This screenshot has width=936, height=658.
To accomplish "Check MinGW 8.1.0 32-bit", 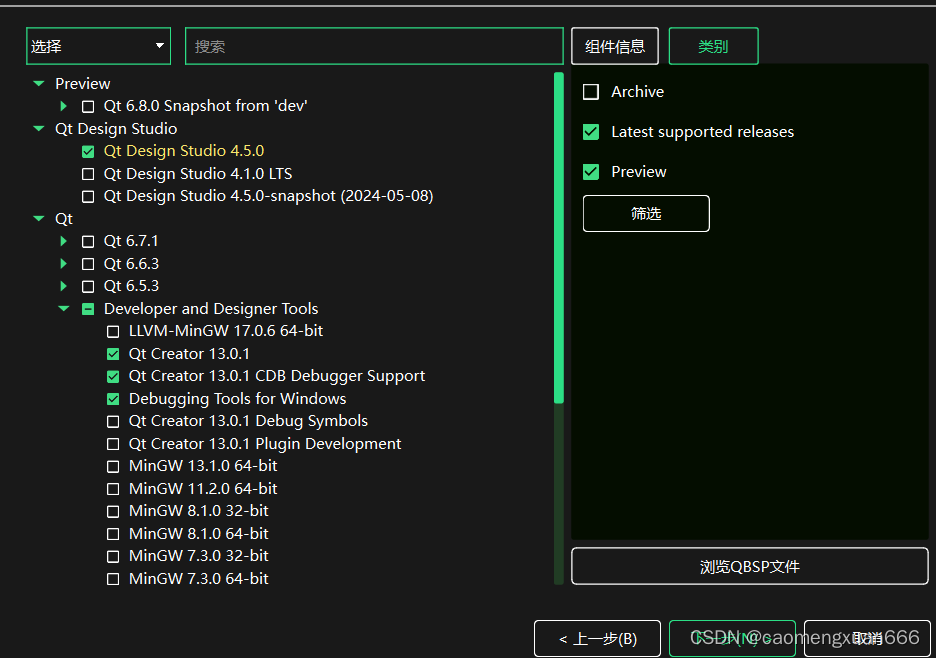I will point(113,512).
